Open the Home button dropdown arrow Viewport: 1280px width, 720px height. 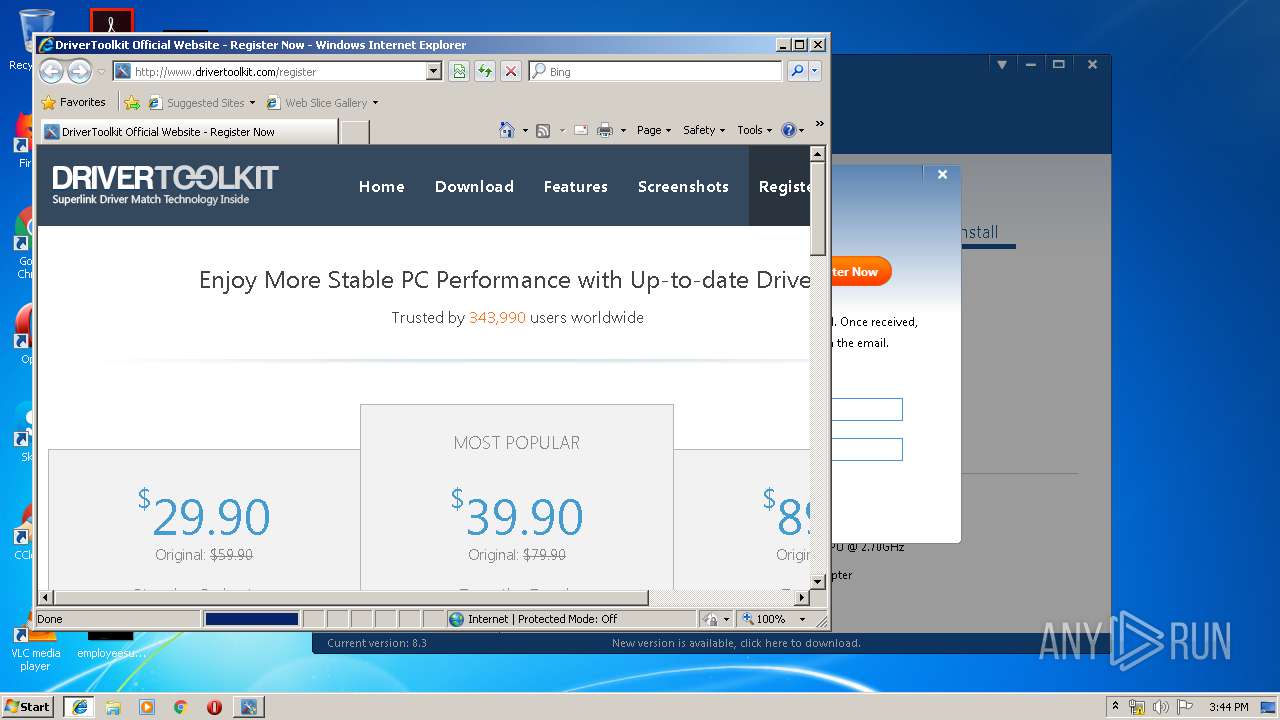pos(525,130)
